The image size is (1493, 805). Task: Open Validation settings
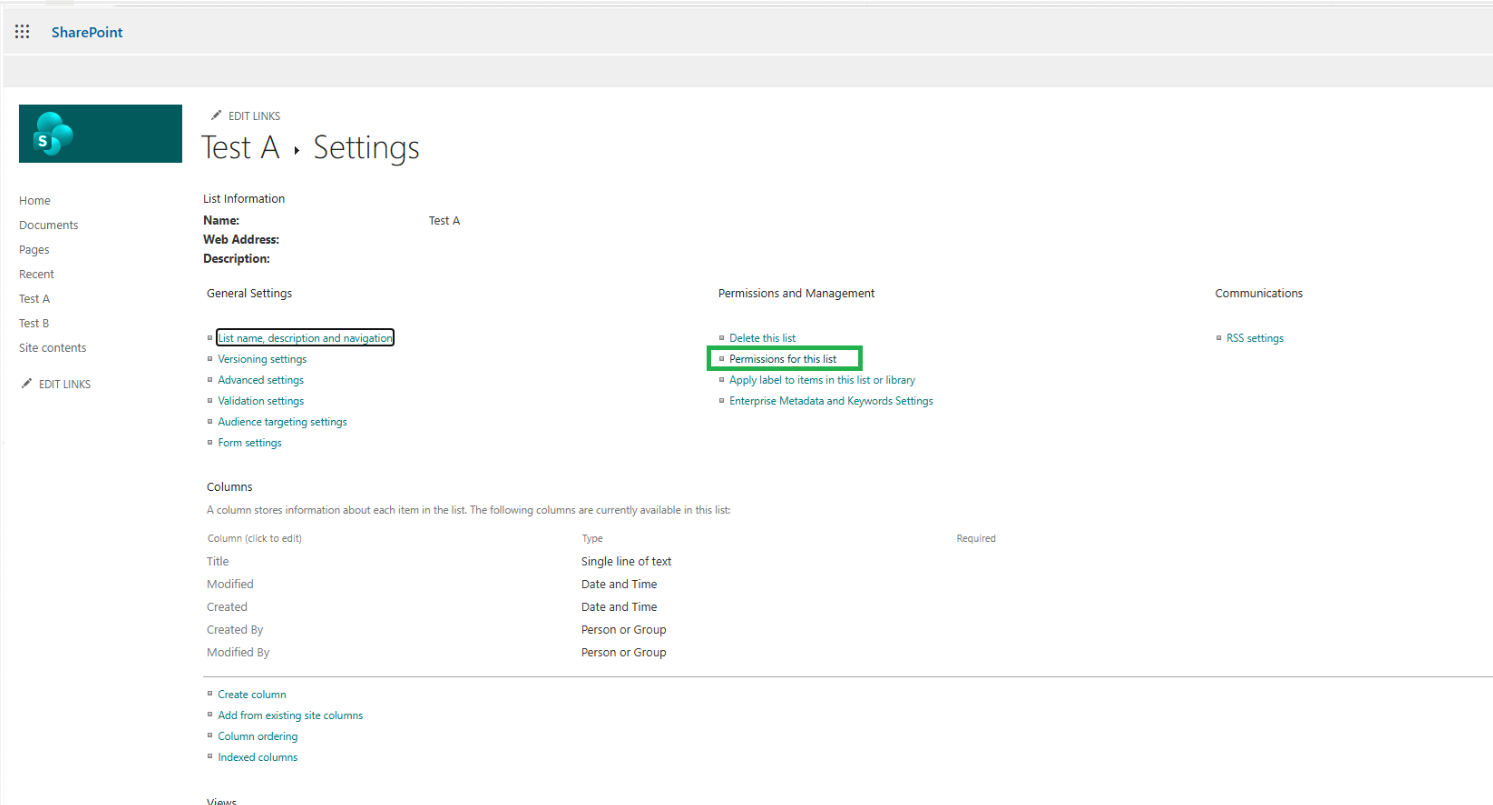pos(261,401)
